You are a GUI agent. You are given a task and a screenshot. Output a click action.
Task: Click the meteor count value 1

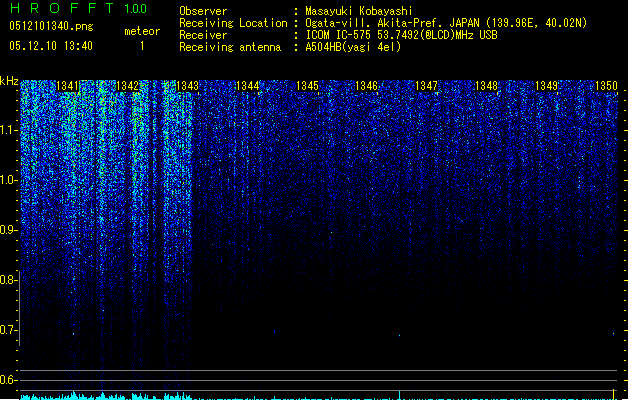pyautogui.click(x=142, y=46)
